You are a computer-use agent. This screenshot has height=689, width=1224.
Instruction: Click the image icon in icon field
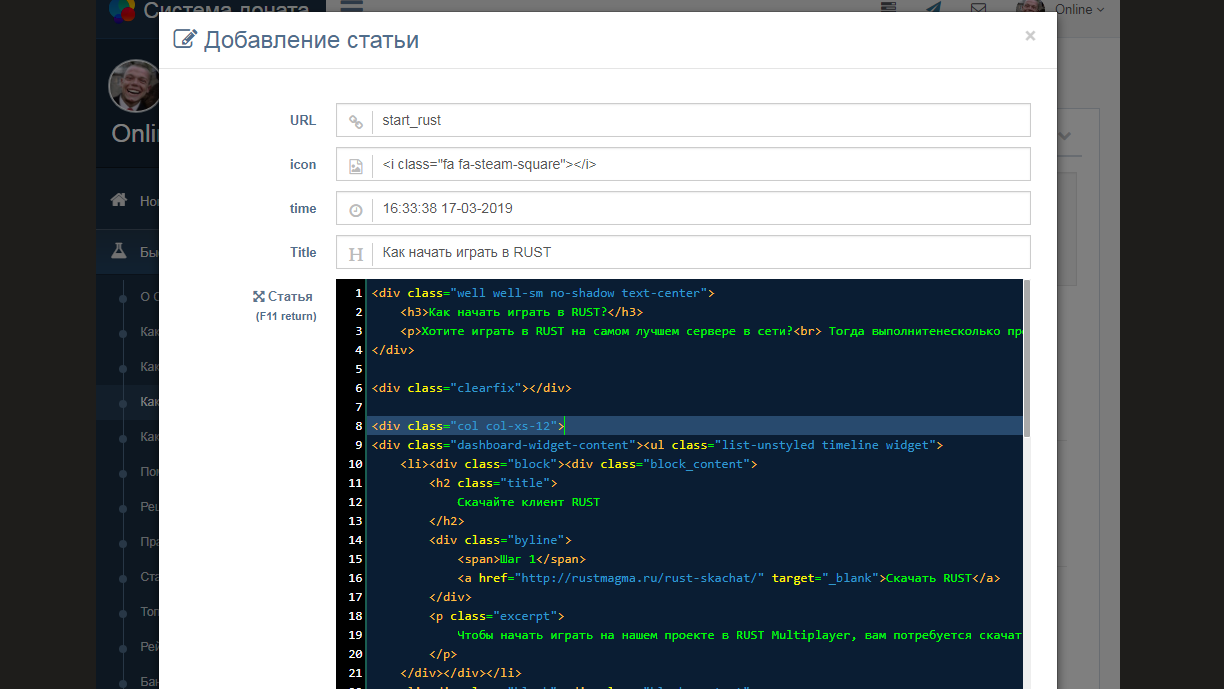pyautogui.click(x=355, y=165)
